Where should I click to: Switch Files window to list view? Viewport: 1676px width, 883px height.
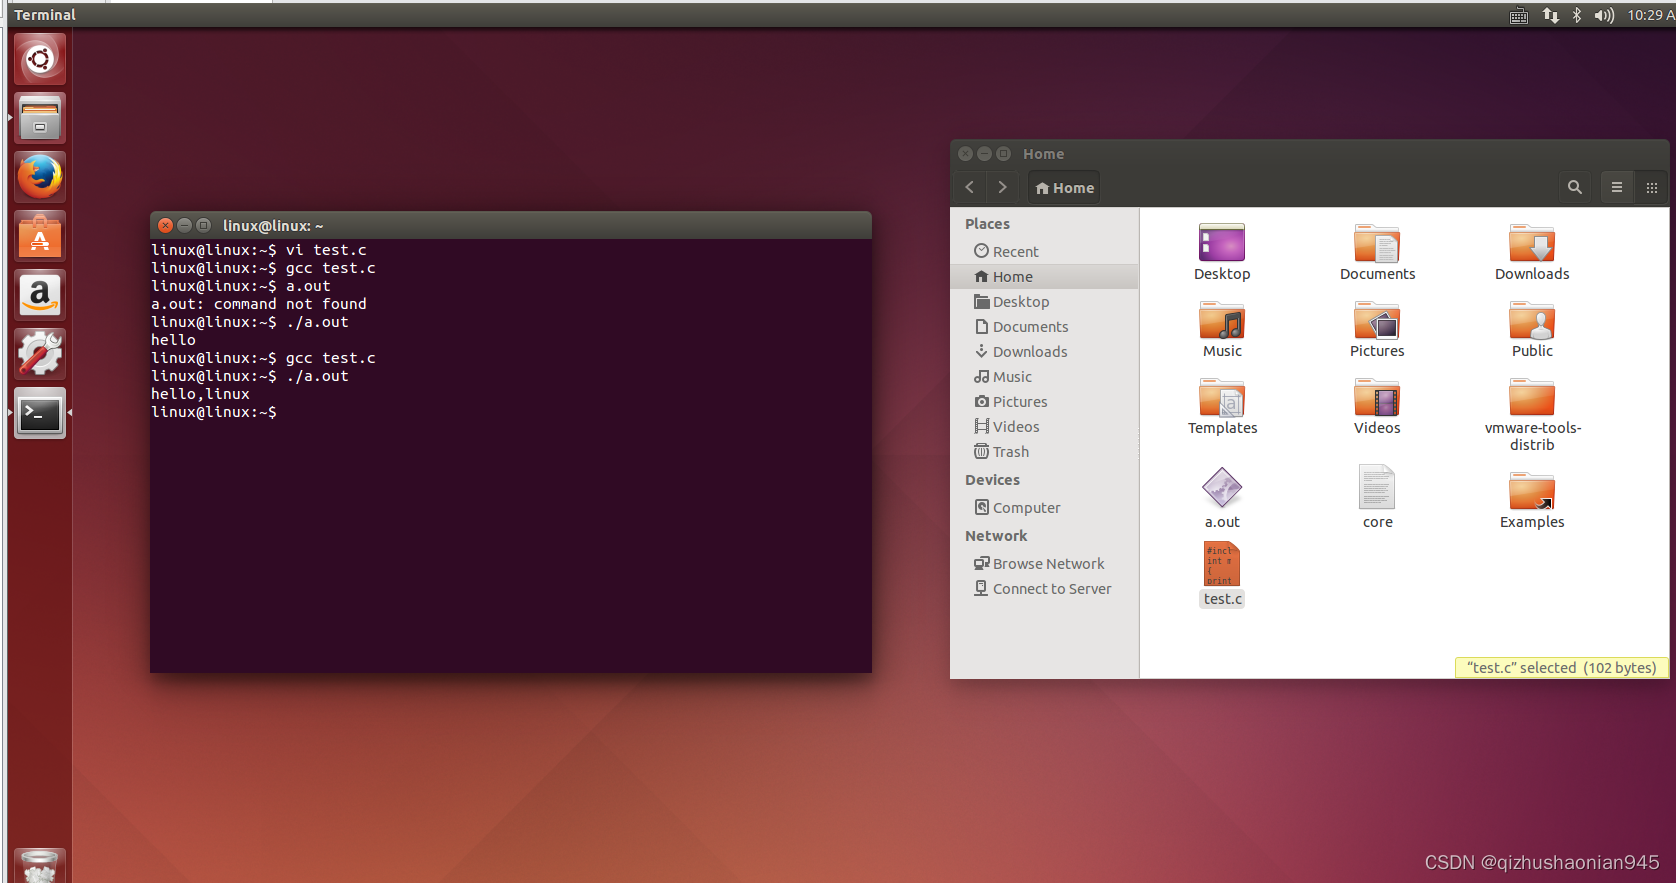(x=1616, y=187)
